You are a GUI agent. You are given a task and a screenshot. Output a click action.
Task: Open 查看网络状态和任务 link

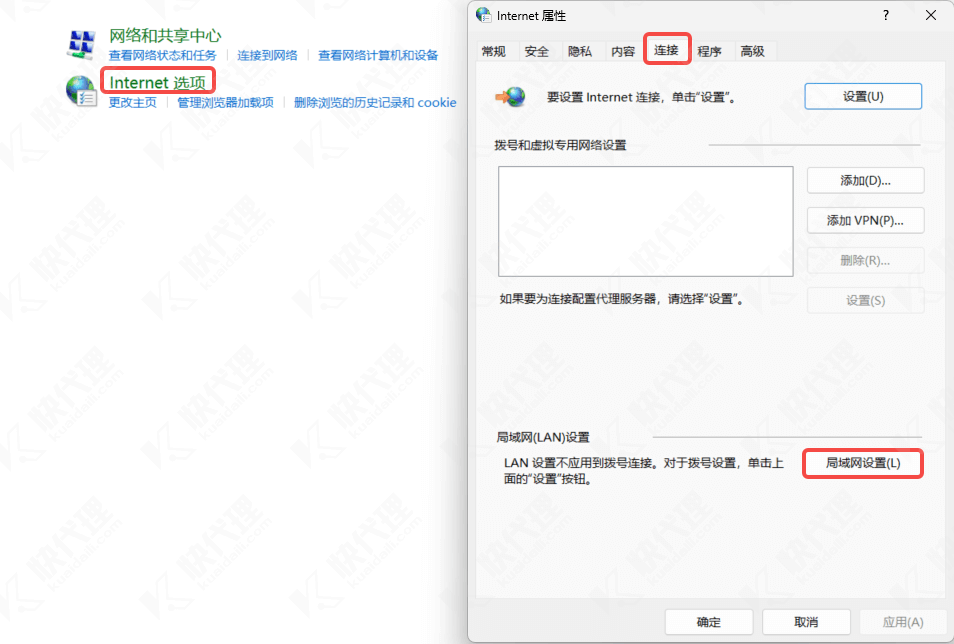coord(162,55)
